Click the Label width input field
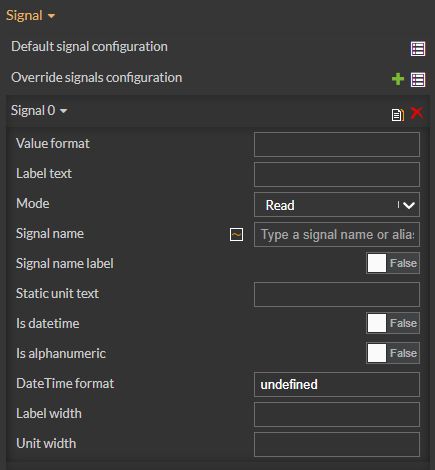Viewport: 435px width, 470px height. point(337,414)
